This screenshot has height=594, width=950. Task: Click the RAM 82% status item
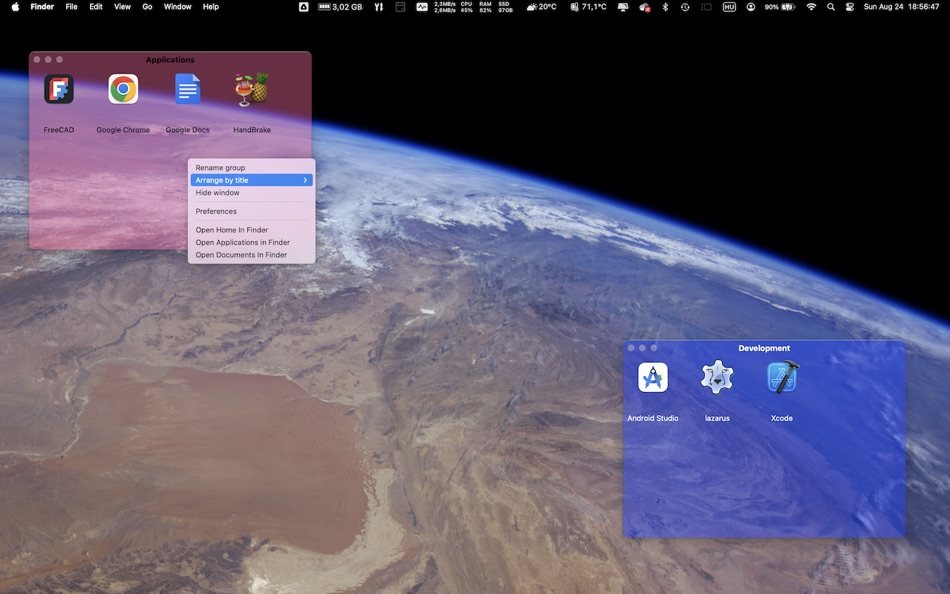click(x=485, y=7)
